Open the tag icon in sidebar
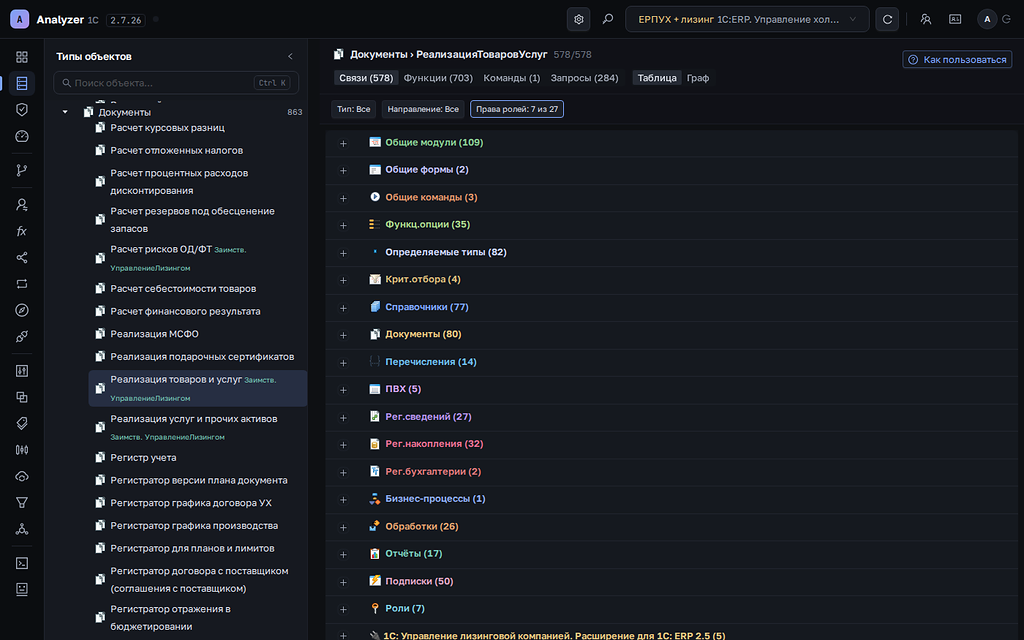 pyautogui.click(x=22, y=423)
